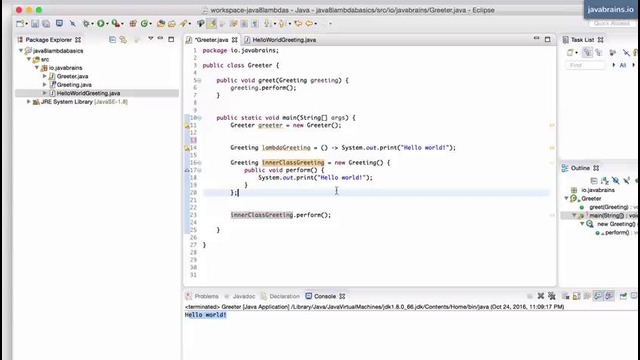The image size is (640, 360).
Task: Click the New Java Class icon
Action: pyautogui.click(x=144, y=24)
